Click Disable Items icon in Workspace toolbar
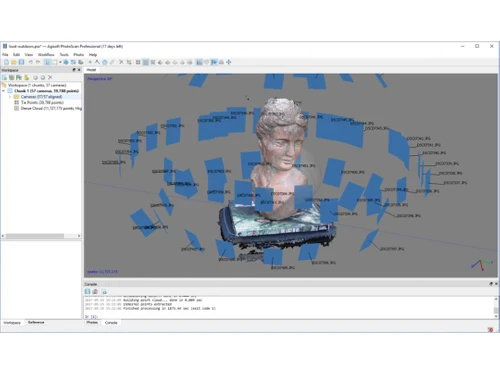Viewport: 500px width, 375px height. click(43, 77)
